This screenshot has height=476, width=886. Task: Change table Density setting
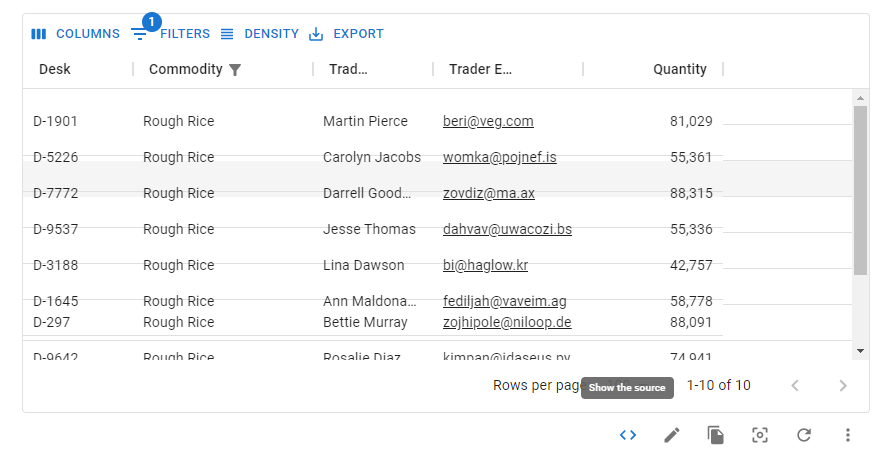point(260,34)
